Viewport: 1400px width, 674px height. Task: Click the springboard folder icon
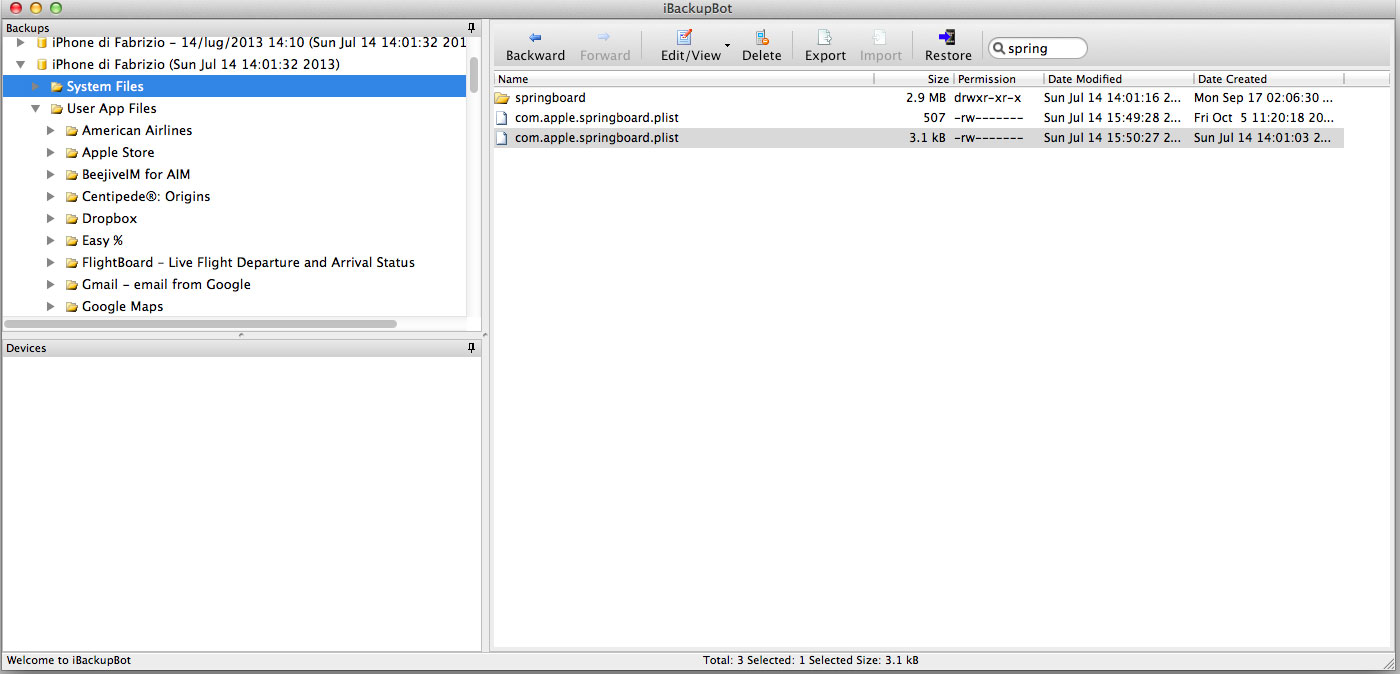(502, 98)
